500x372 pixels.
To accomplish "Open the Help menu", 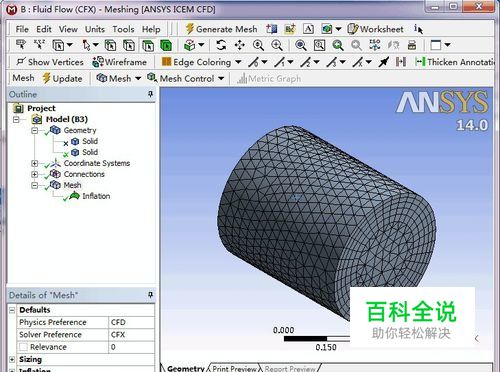I will [151, 29].
